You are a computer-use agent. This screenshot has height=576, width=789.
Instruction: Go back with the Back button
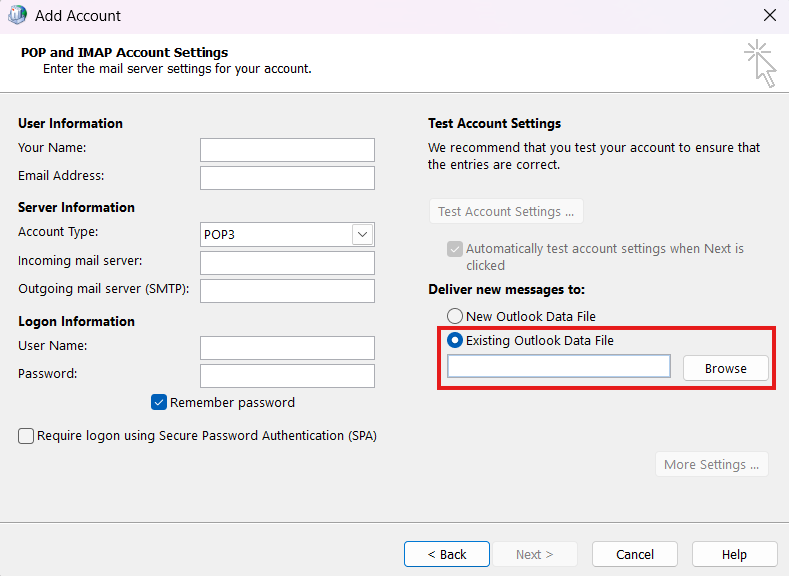[447, 554]
